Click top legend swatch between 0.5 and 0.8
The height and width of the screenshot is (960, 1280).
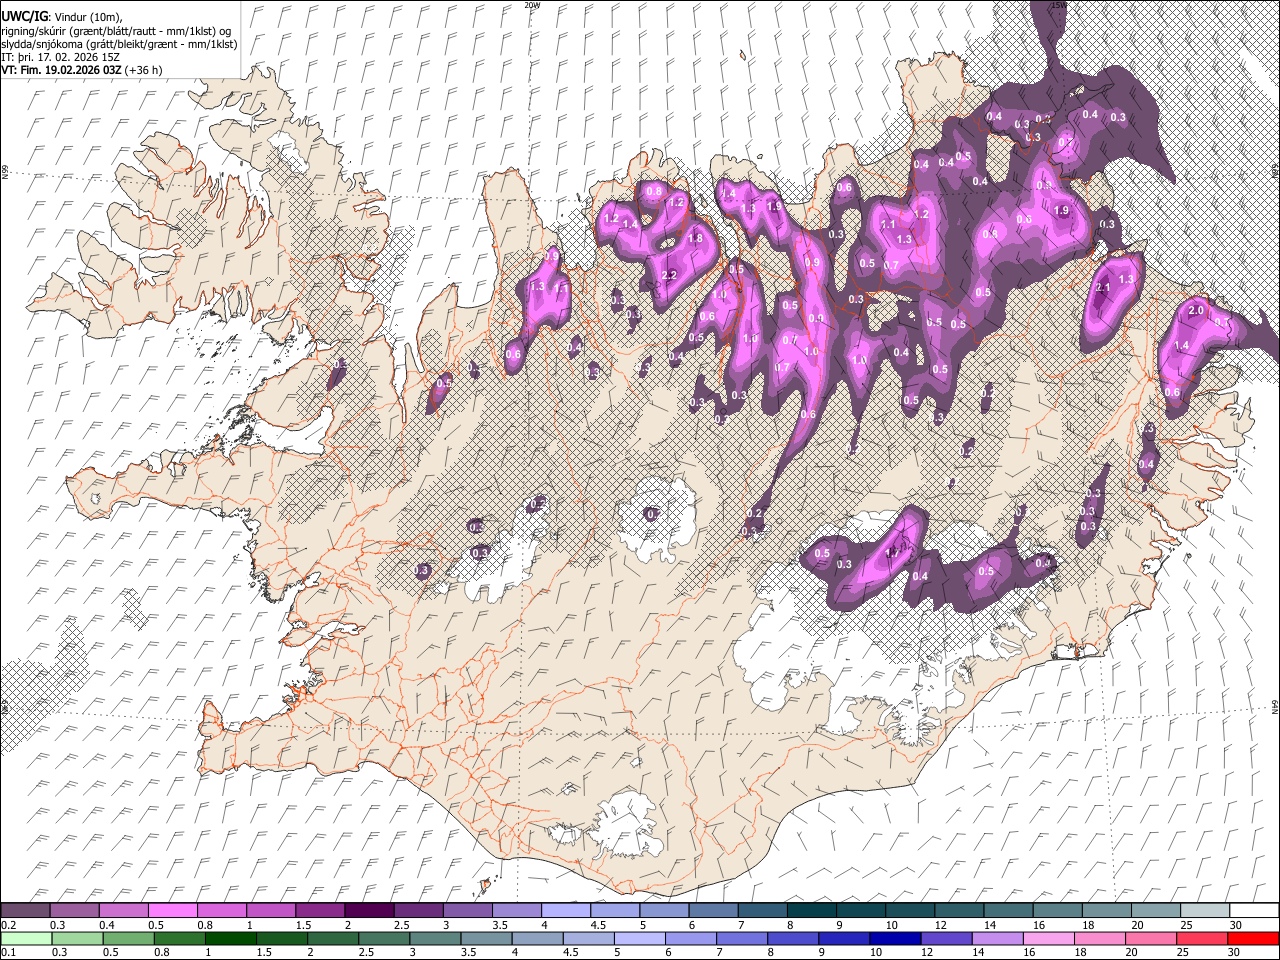click(x=173, y=910)
